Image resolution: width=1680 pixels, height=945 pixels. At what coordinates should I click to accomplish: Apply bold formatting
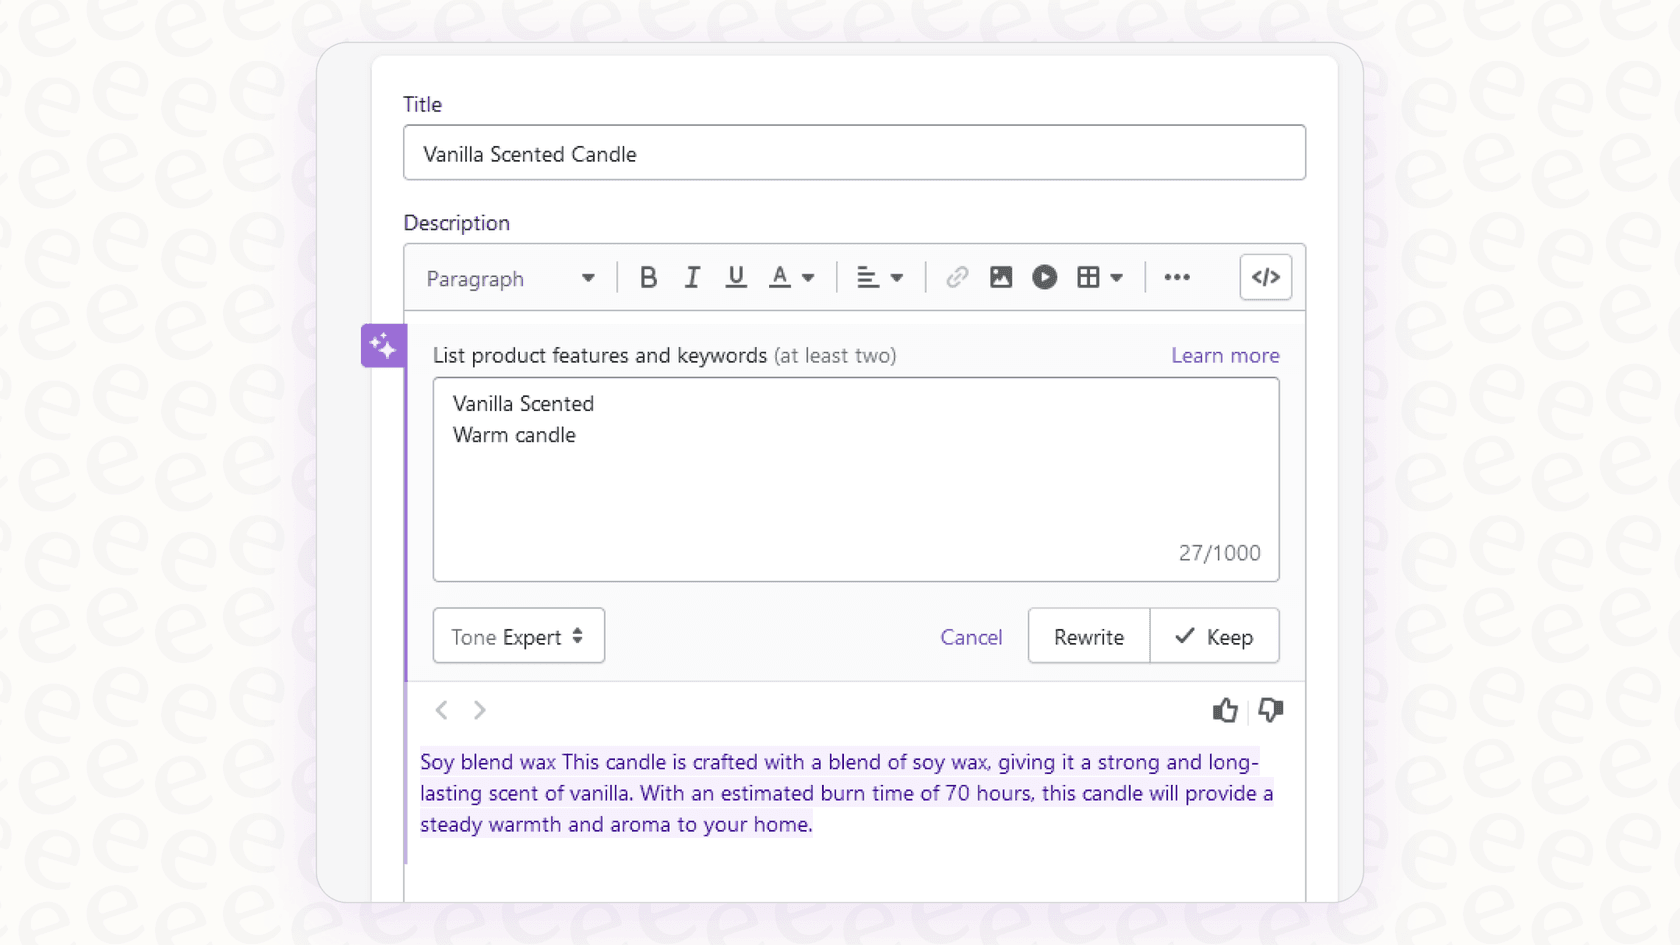pos(648,277)
